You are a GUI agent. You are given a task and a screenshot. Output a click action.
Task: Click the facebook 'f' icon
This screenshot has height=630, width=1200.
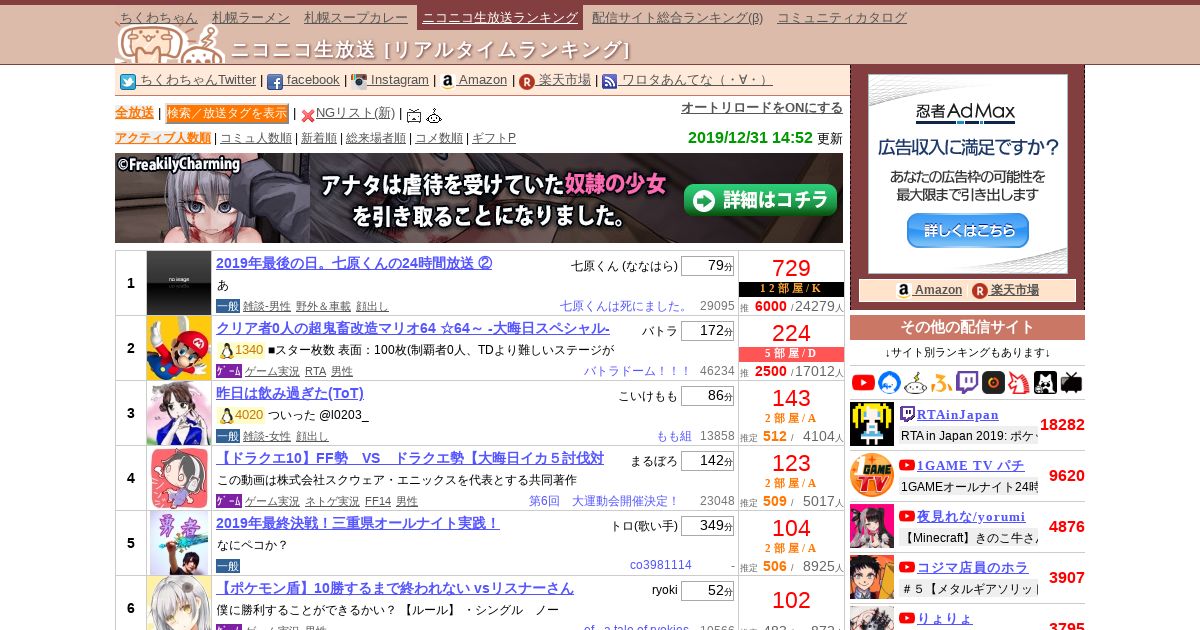[x=275, y=82]
